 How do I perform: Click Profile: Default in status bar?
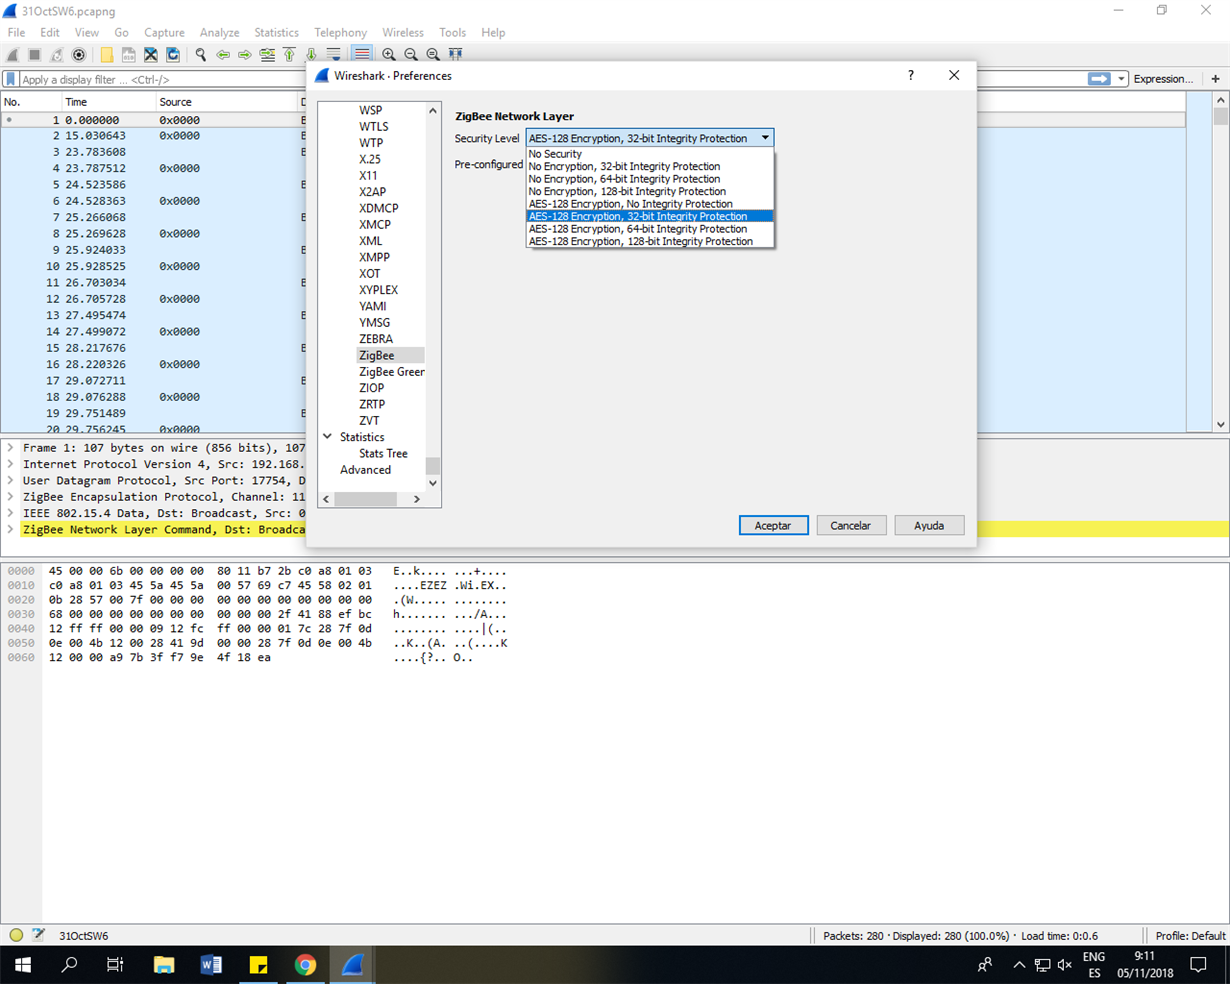pyautogui.click(x=1190, y=936)
